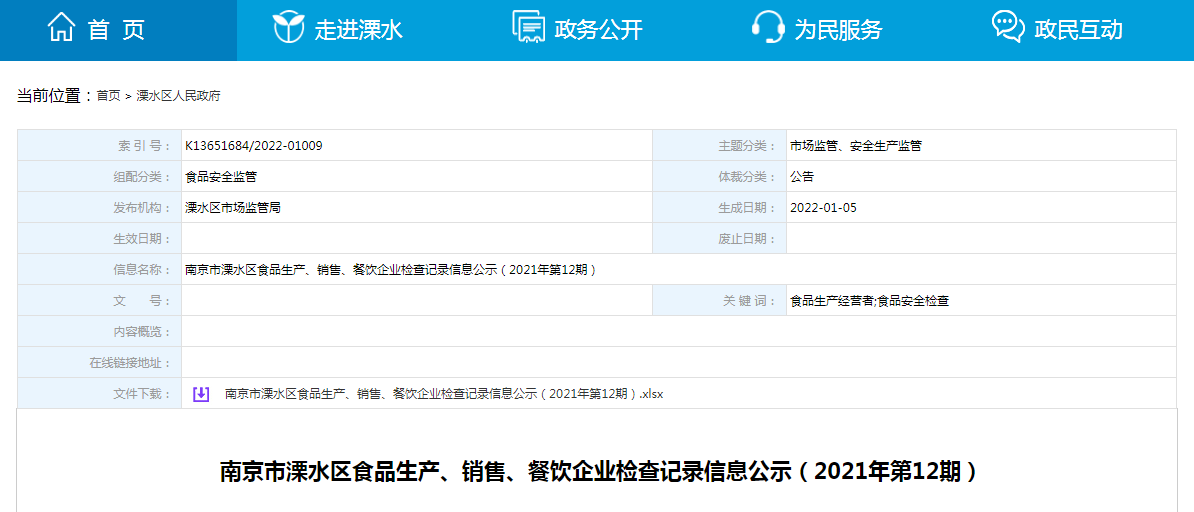This screenshot has height=512, width=1194.
Task: Click the 生效日期 label cell
Action: [100, 238]
